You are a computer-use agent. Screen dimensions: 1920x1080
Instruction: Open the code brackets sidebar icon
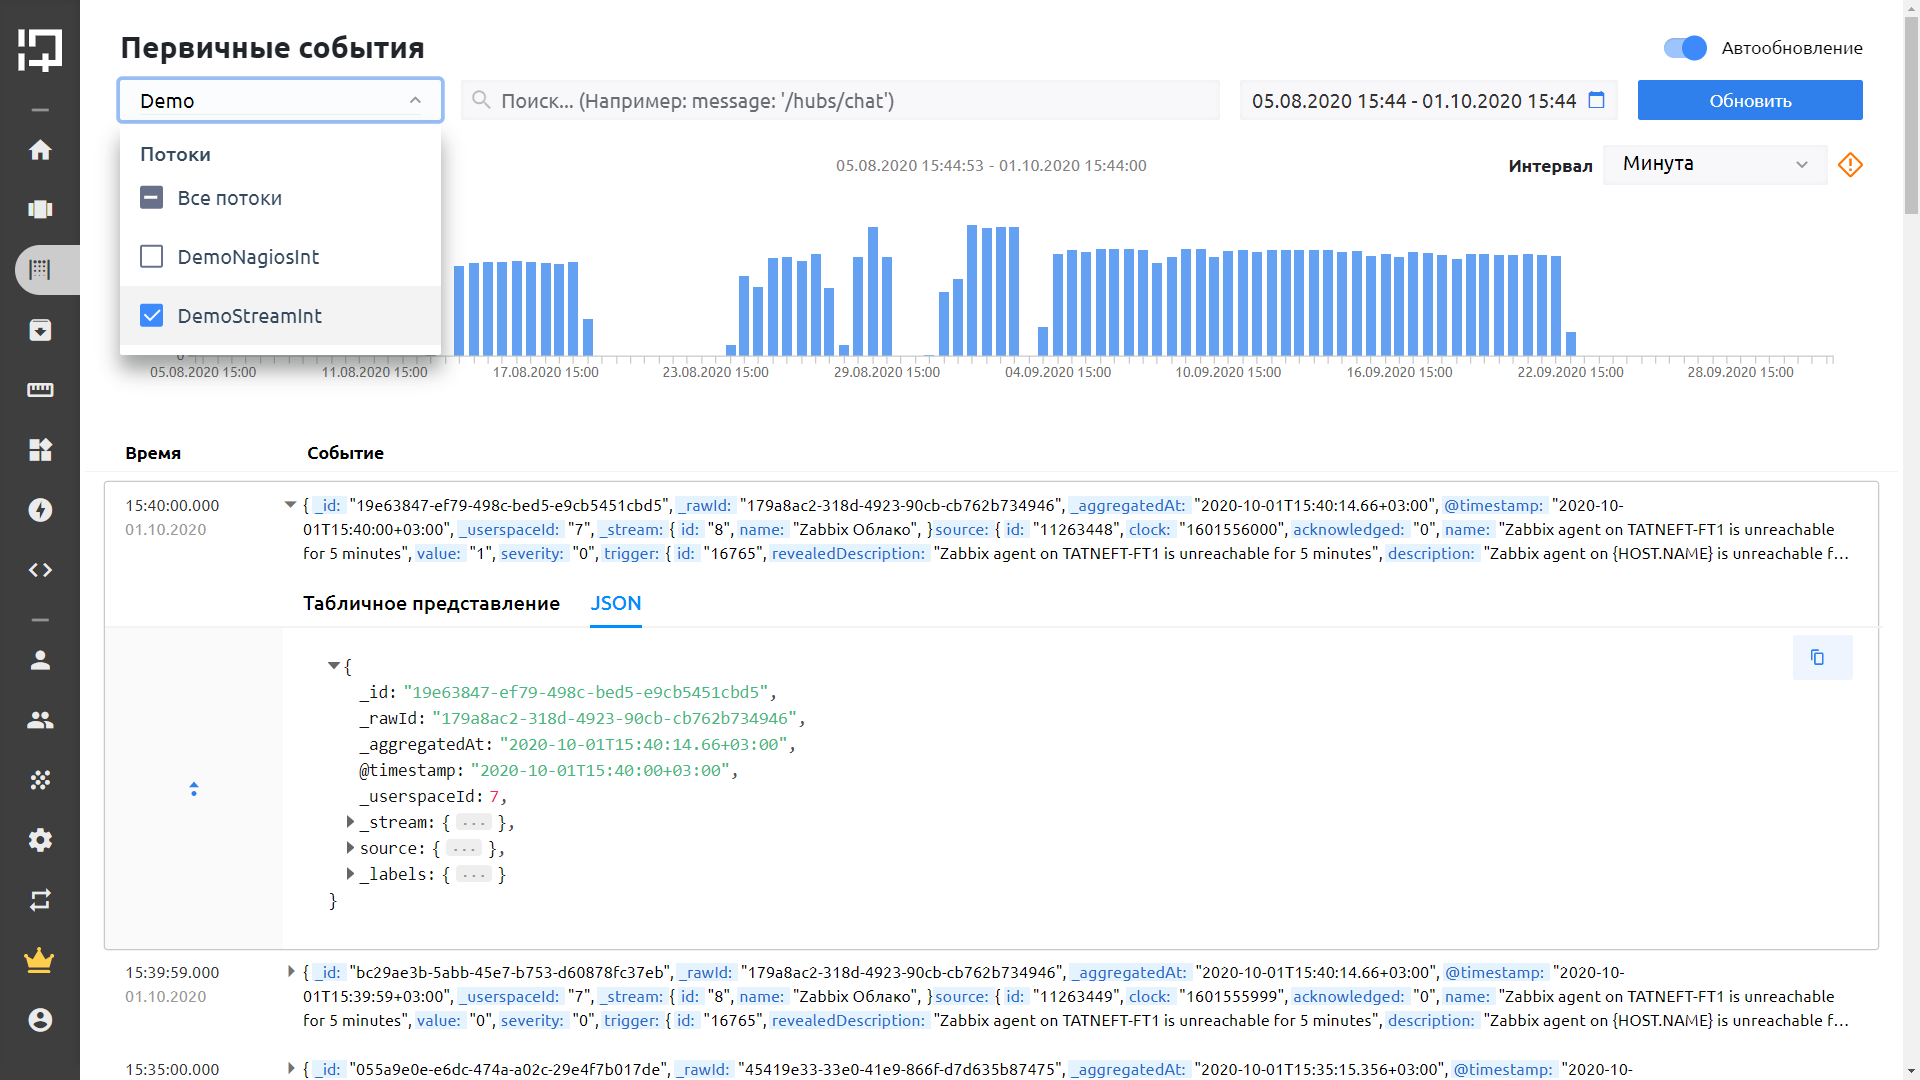(40, 570)
